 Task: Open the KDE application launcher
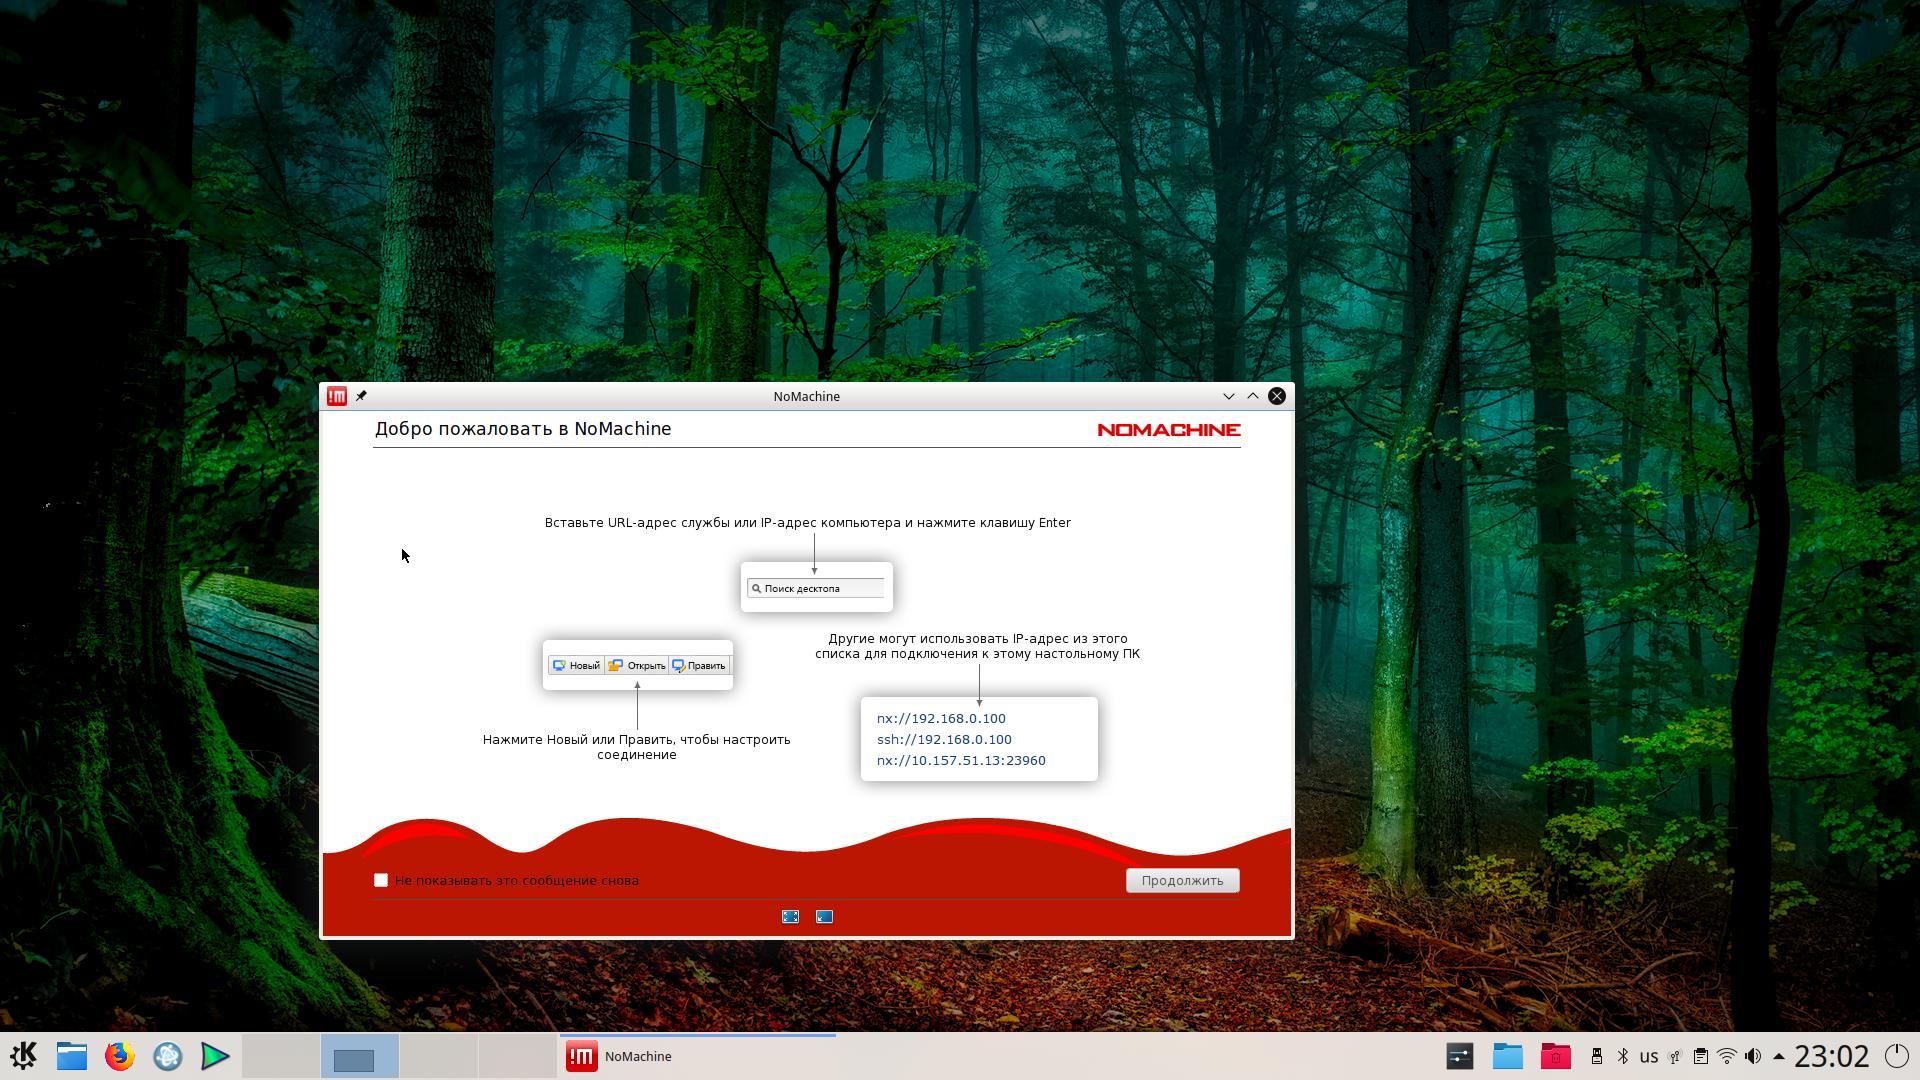click(23, 1056)
